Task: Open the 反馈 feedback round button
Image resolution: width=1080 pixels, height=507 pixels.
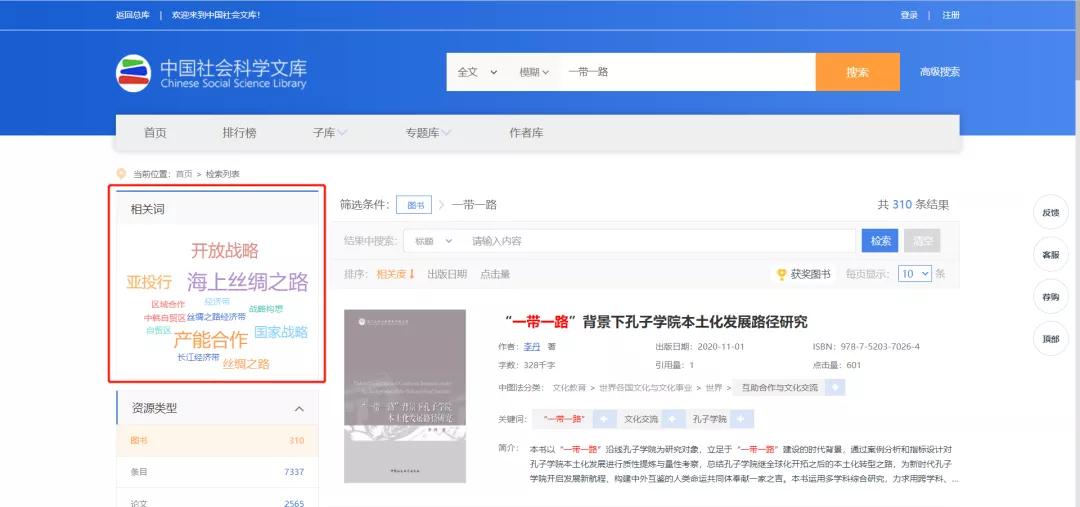Action: pos(1050,213)
